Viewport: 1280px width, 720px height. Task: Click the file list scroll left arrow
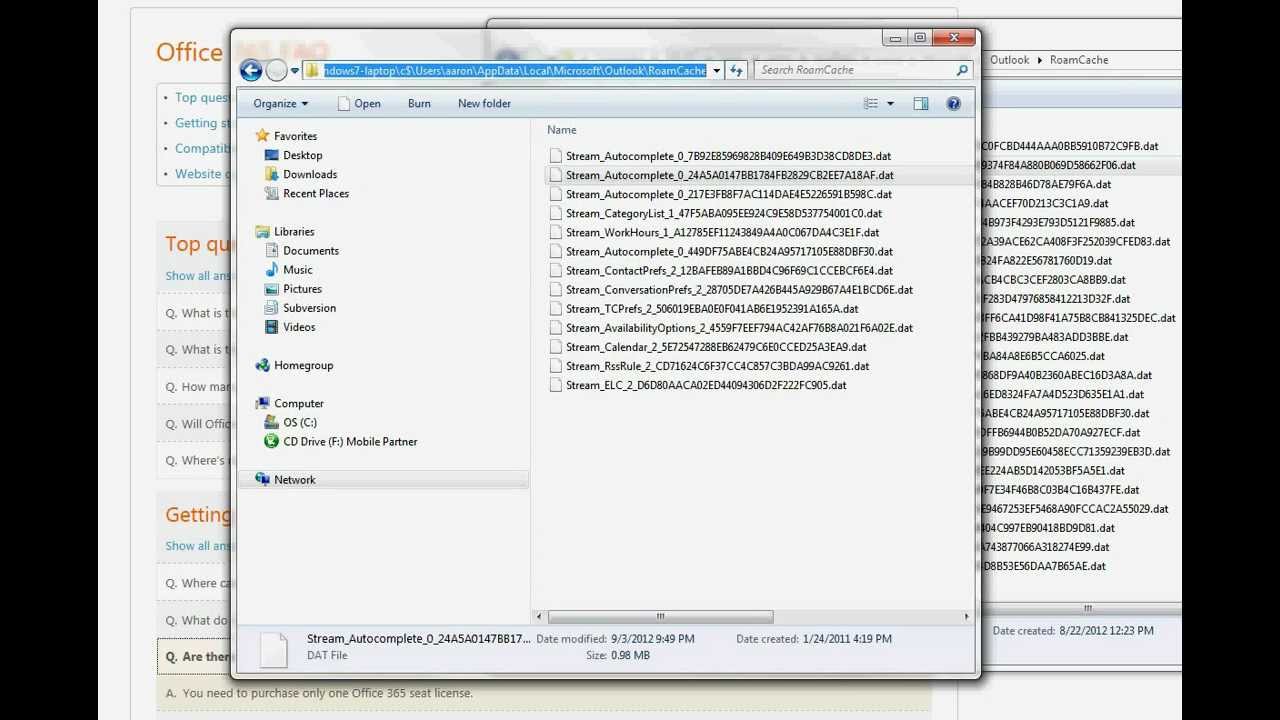(540, 616)
